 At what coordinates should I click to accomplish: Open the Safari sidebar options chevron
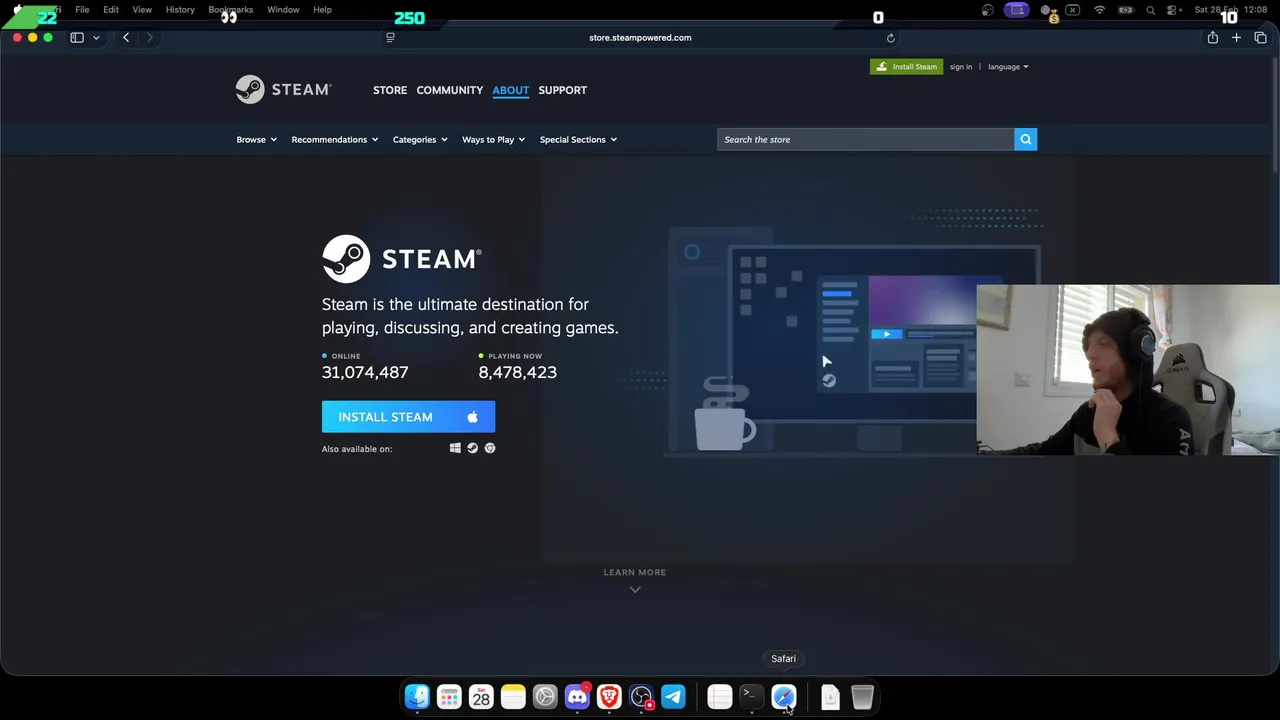pyautogui.click(x=96, y=38)
